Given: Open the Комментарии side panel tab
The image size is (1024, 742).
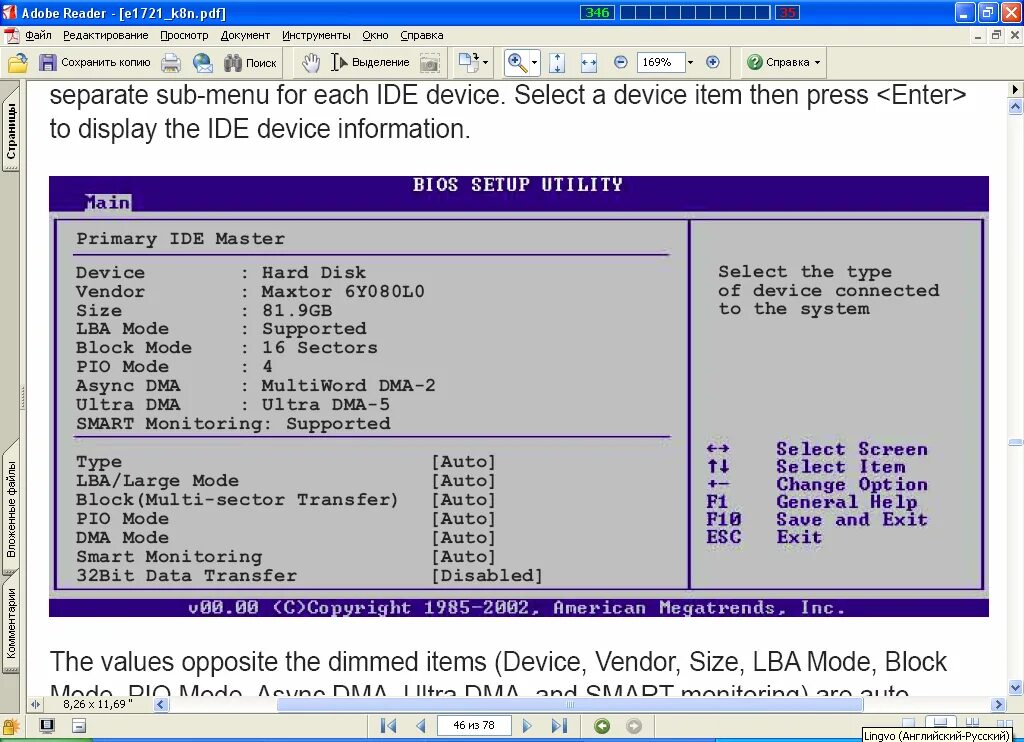Looking at the screenshot, I should pyautogui.click(x=11, y=624).
